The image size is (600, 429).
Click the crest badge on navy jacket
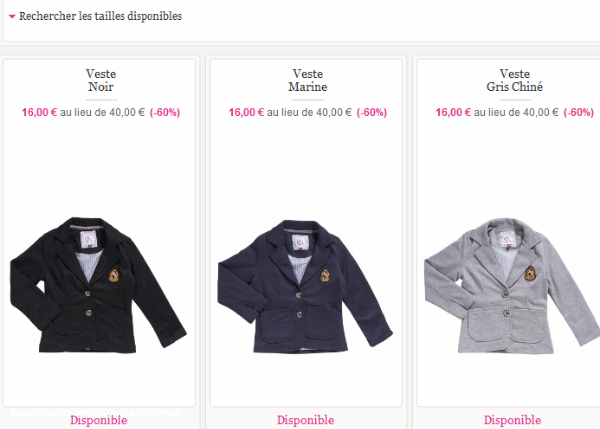coord(325,276)
